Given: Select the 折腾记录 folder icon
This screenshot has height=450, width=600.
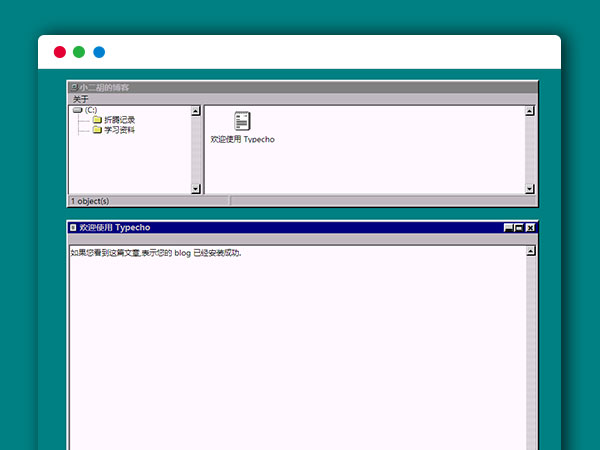Looking at the screenshot, I should [x=97, y=120].
